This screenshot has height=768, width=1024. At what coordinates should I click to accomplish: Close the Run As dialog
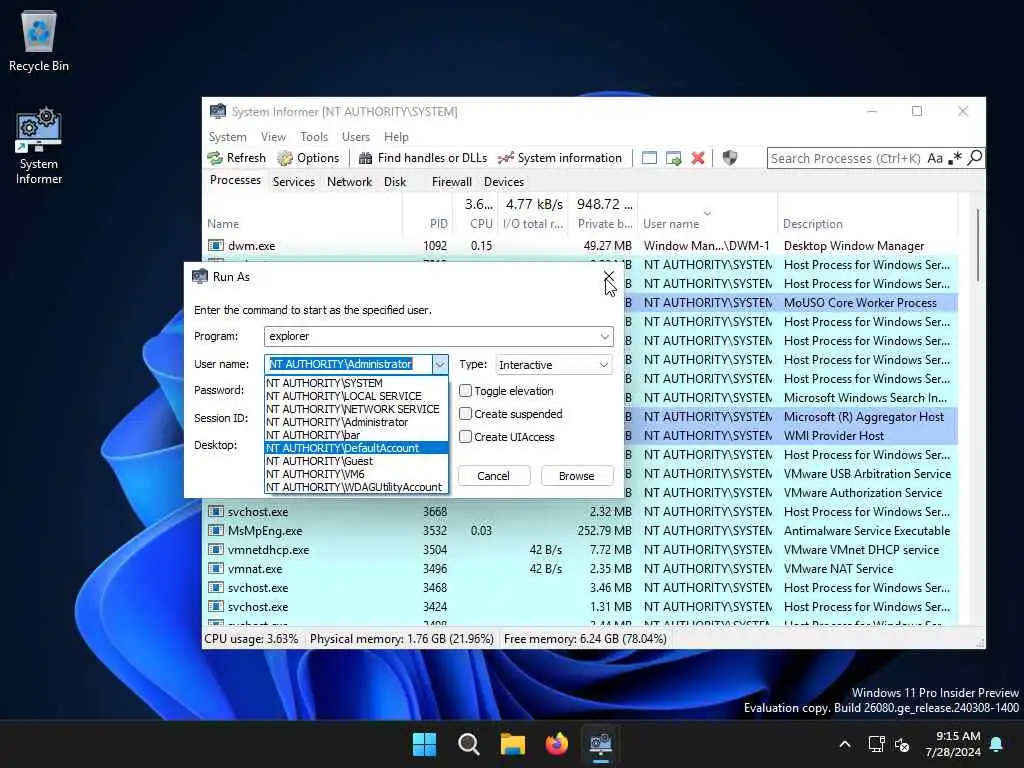[x=608, y=277]
